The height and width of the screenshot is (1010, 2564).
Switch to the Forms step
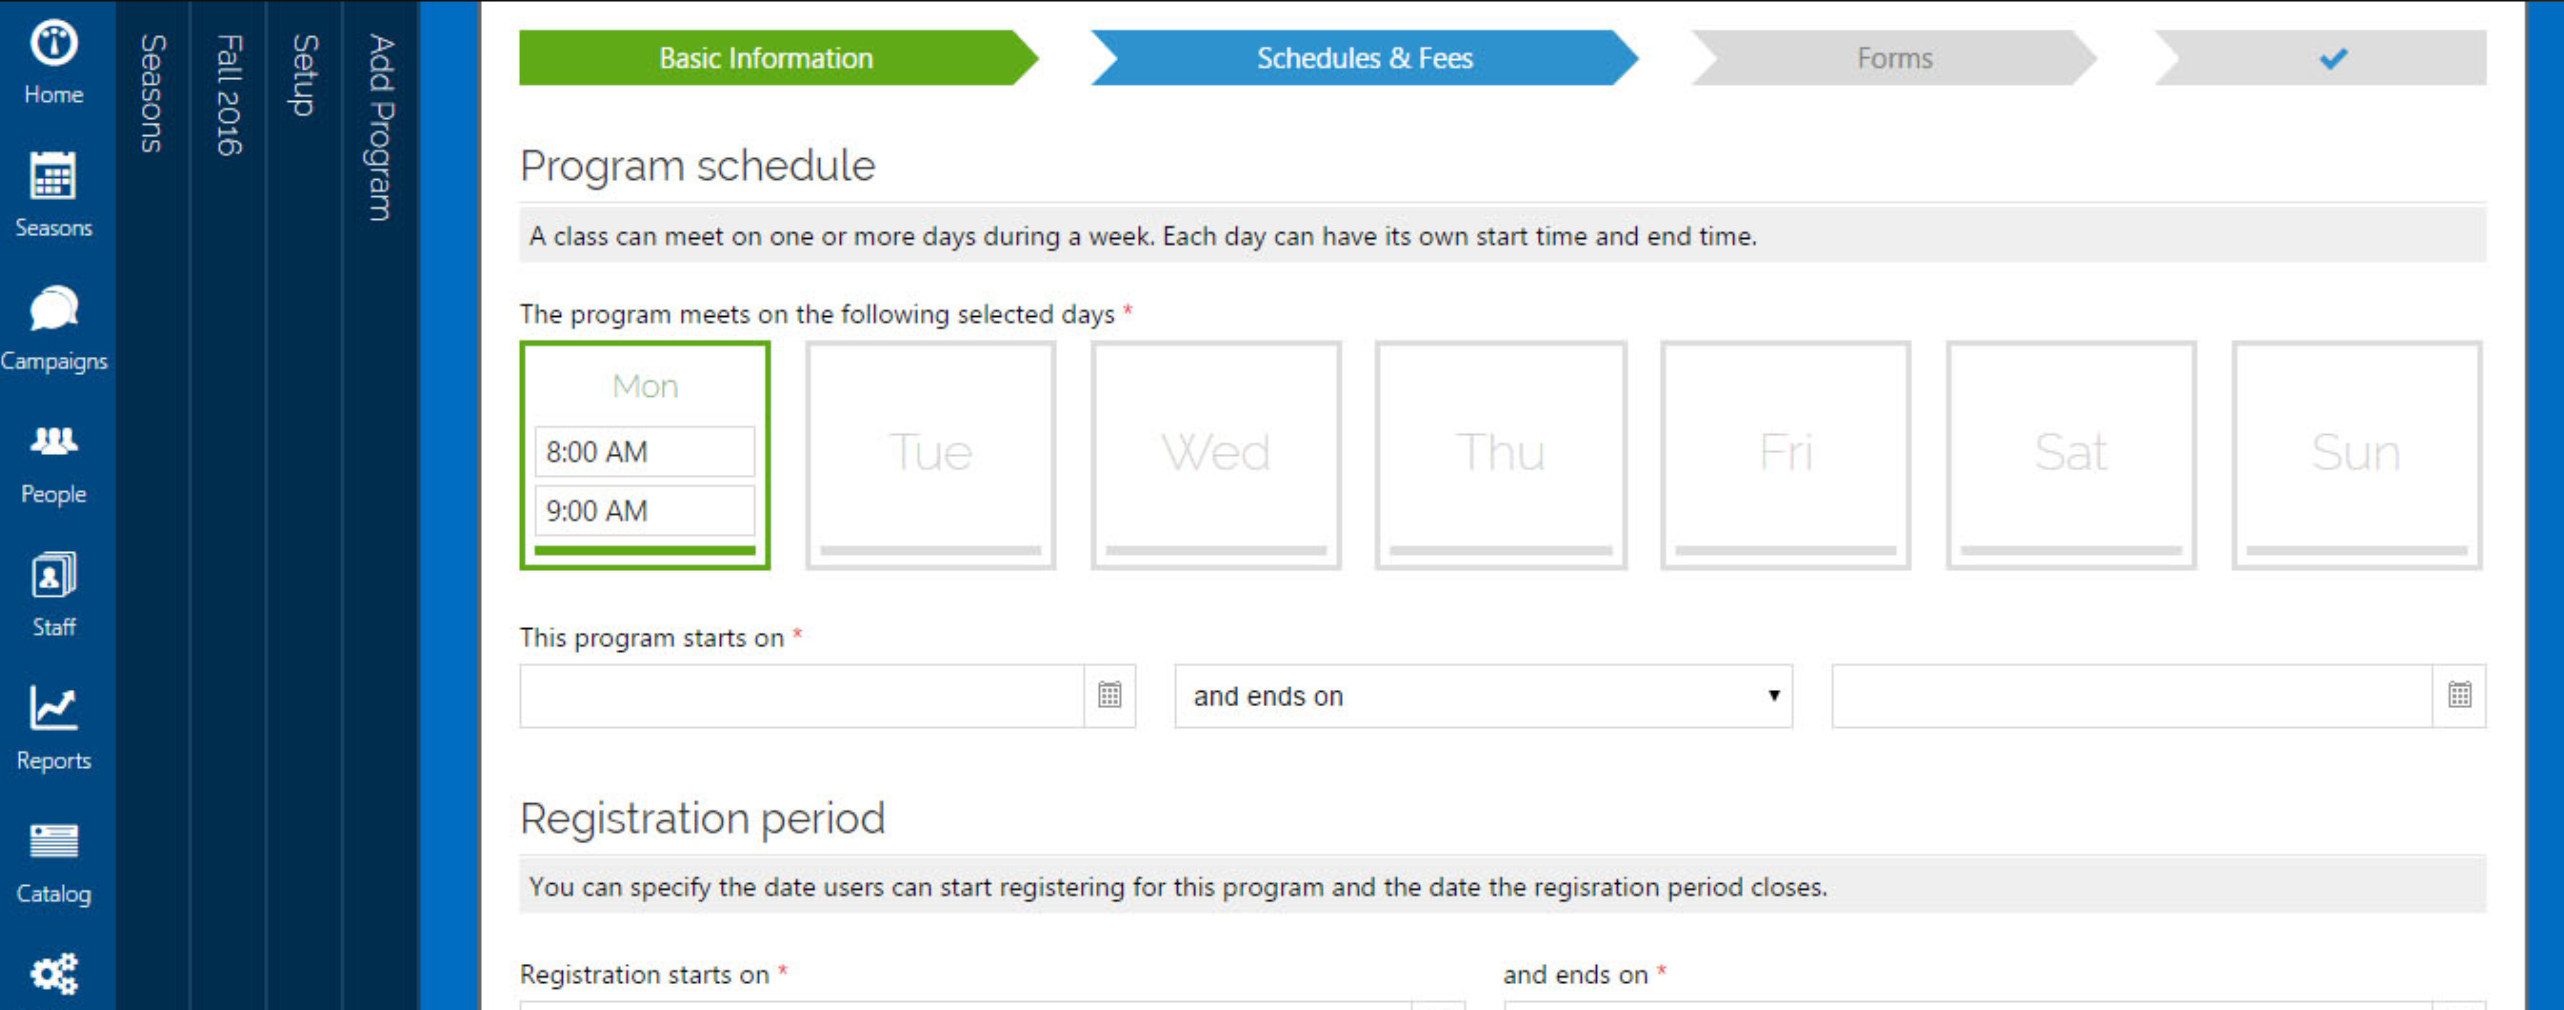coord(1894,58)
